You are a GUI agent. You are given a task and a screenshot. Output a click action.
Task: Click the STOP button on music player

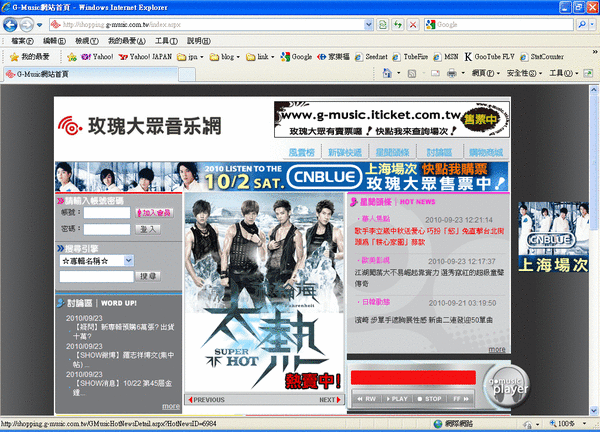(x=429, y=399)
